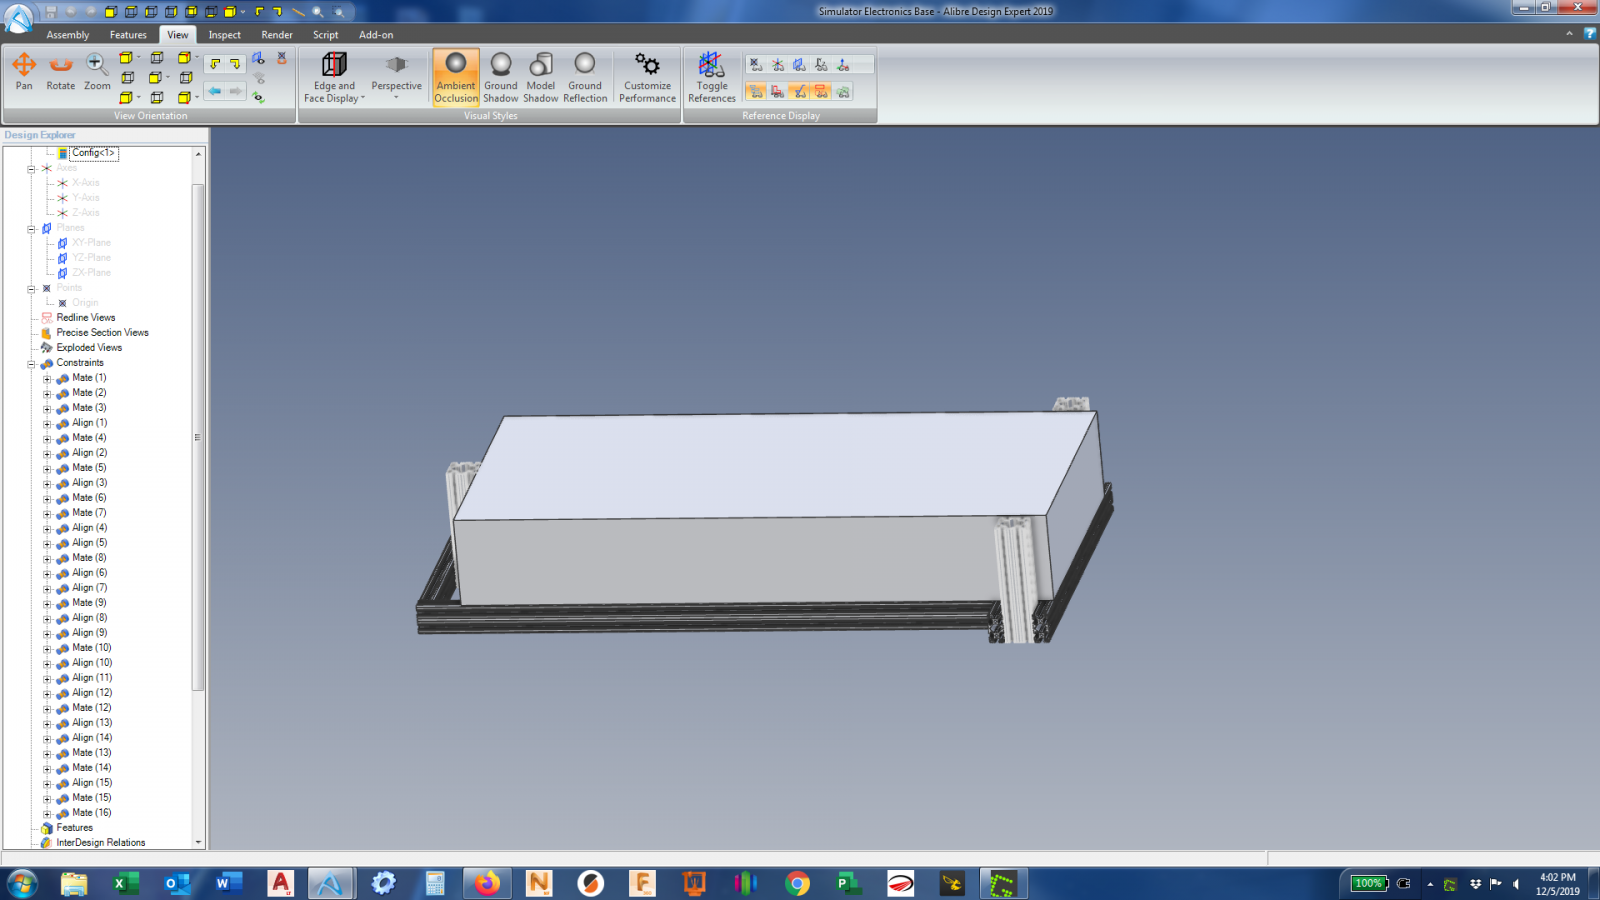Select the Origin point tree item
1600x900 pixels.
(85, 303)
